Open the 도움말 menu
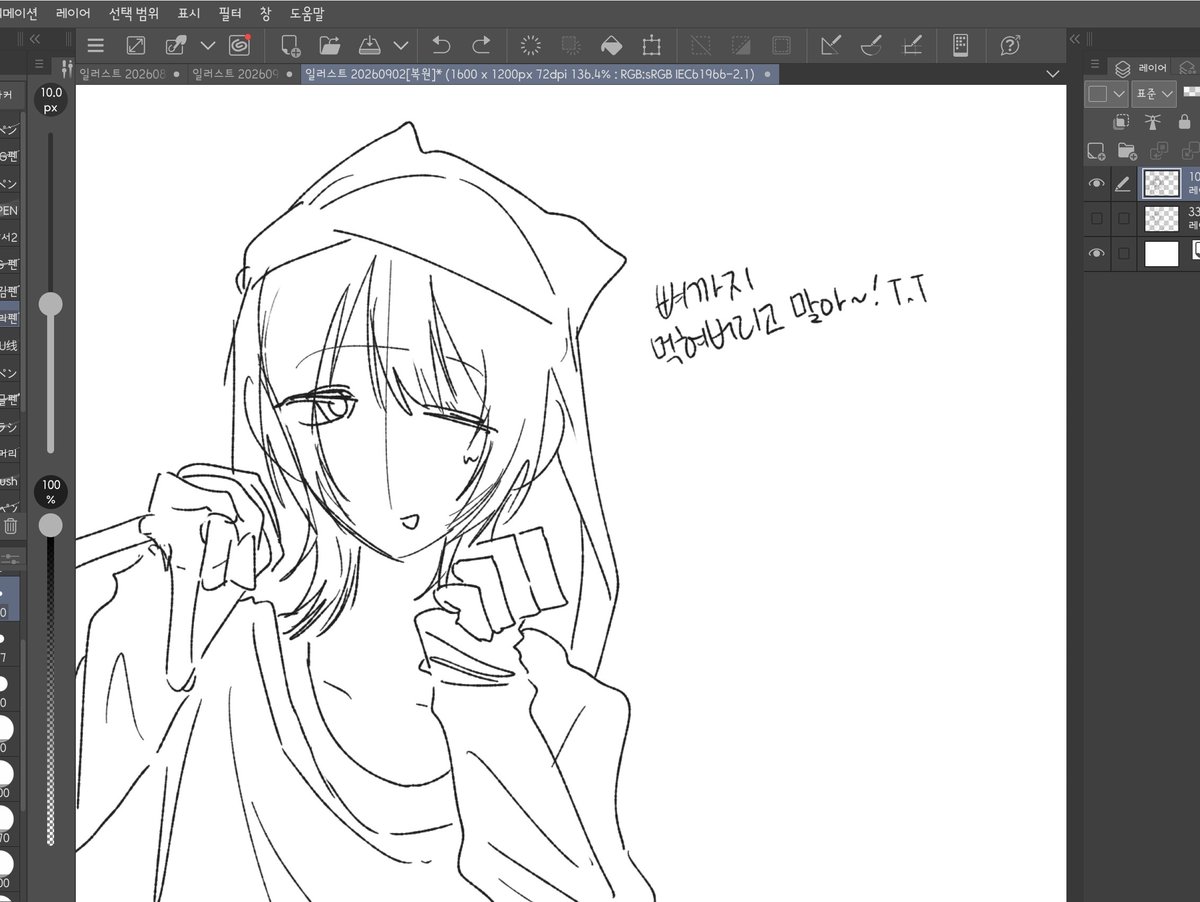Viewport: 1200px width, 902px height. [306, 14]
